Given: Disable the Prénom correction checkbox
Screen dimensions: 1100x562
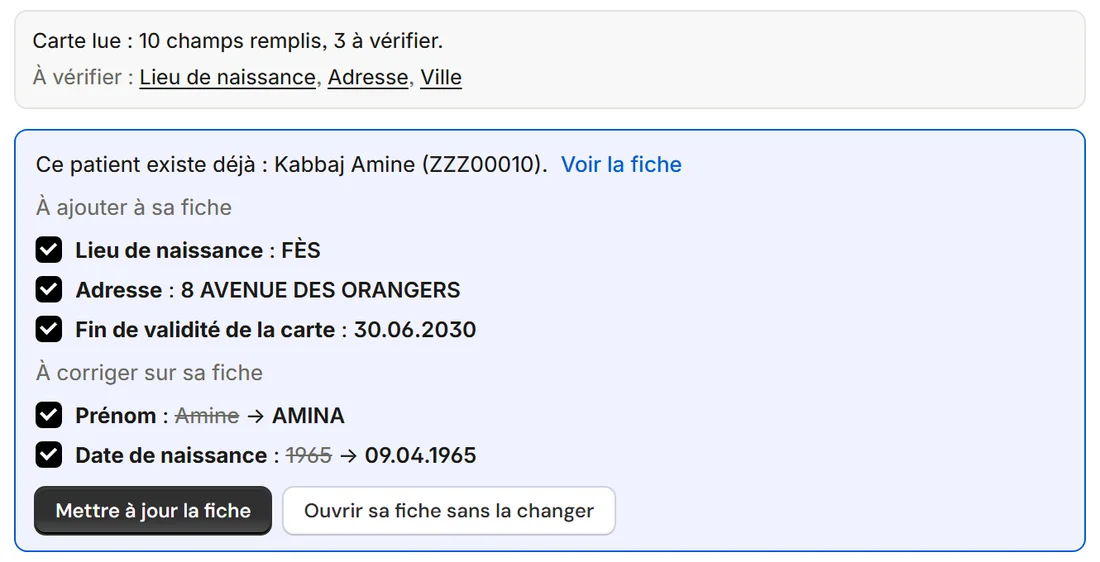Looking at the screenshot, I should pos(48,415).
